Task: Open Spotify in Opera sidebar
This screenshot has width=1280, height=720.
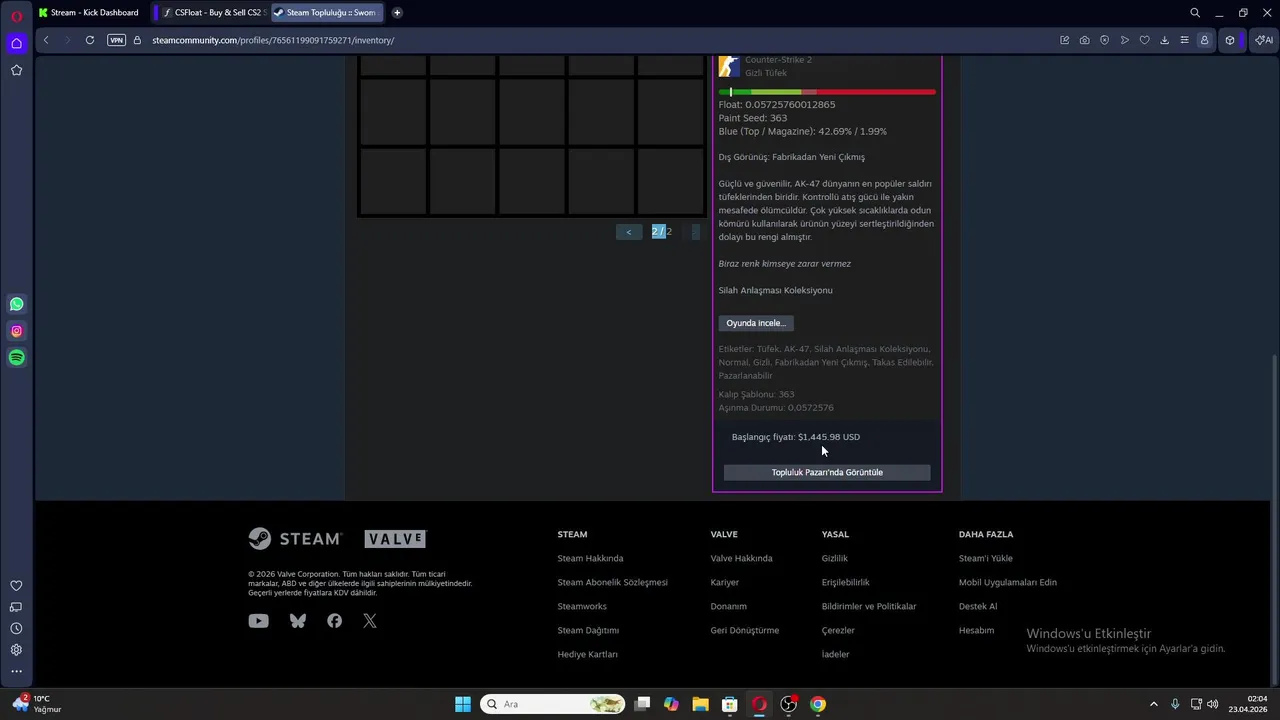Action: point(16,358)
